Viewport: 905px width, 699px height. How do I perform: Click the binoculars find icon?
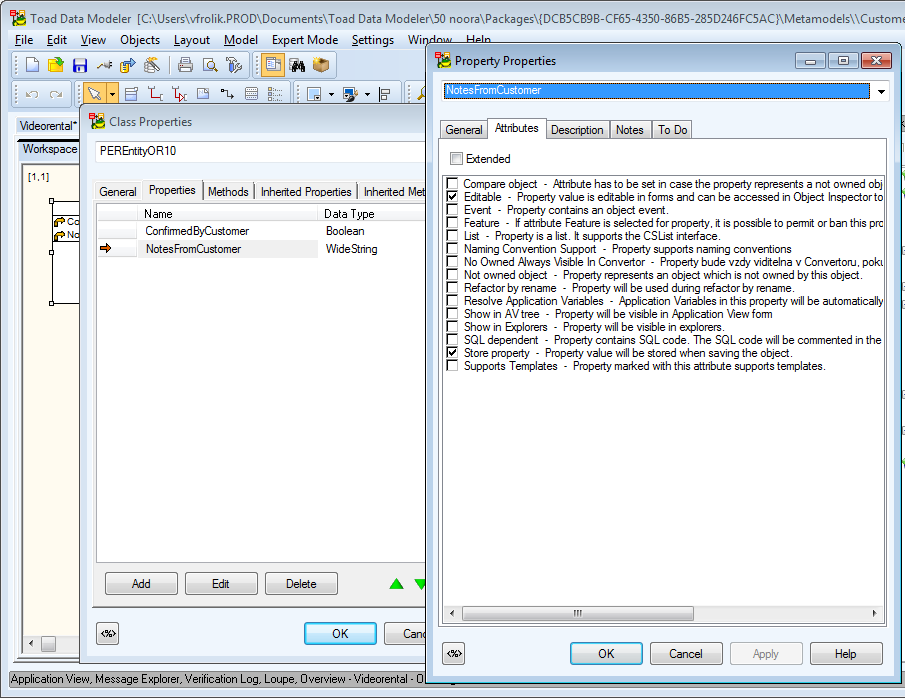tap(297, 65)
